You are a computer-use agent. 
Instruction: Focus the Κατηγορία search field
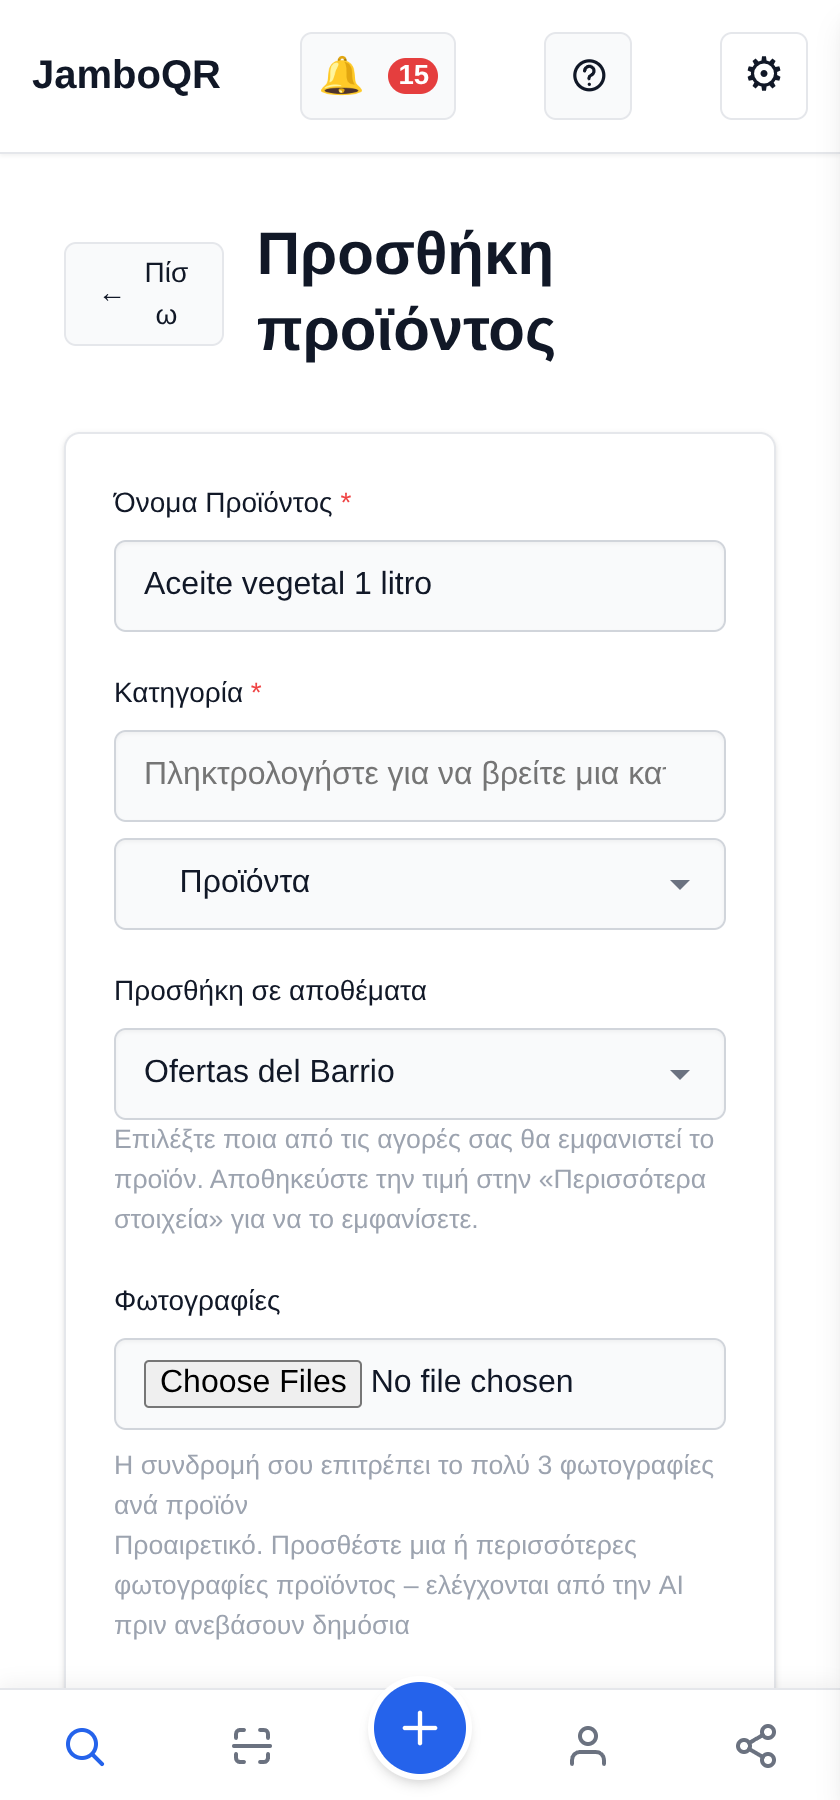tap(420, 776)
